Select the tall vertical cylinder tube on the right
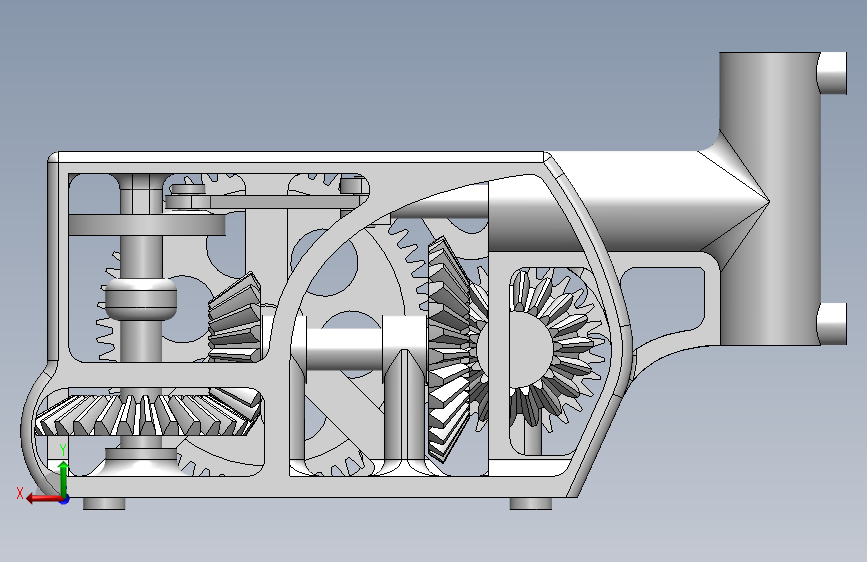867x562 pixels. 769,199
